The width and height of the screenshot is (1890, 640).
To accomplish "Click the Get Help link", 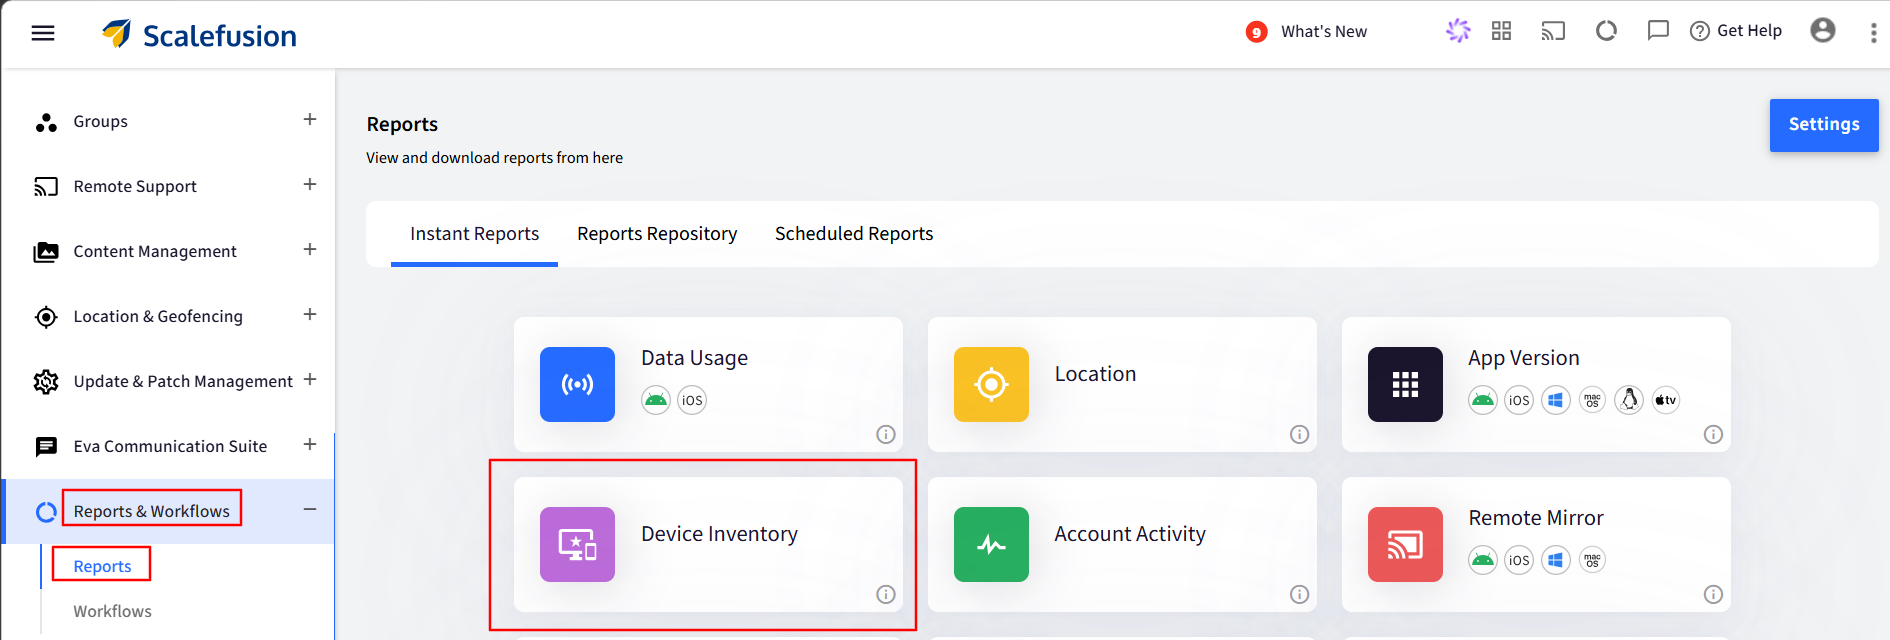I will tap(1736, 31).
